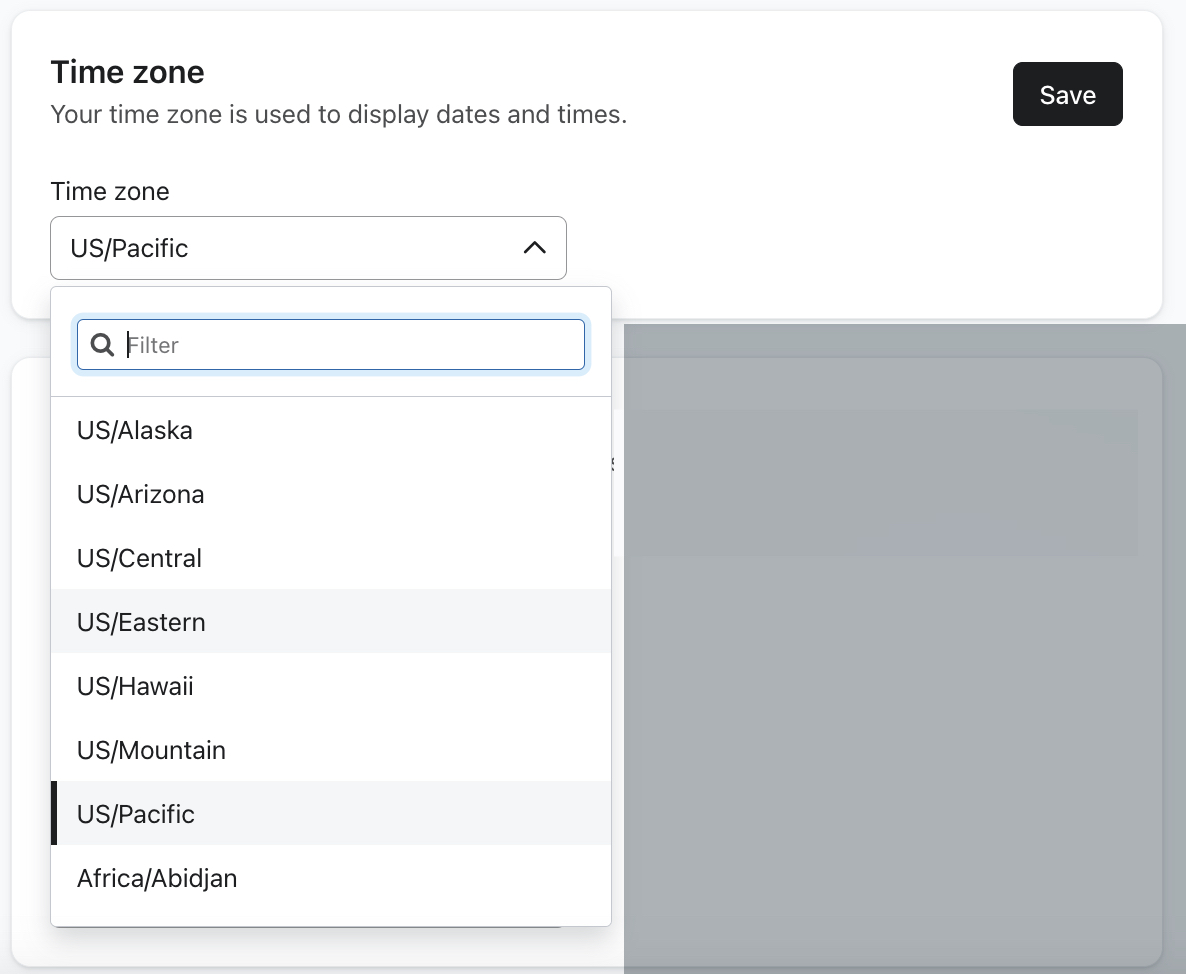The image size is (1186, 974).
Task: Select Africa/Abidjan at the bottom
Action: tap(157, 878)
